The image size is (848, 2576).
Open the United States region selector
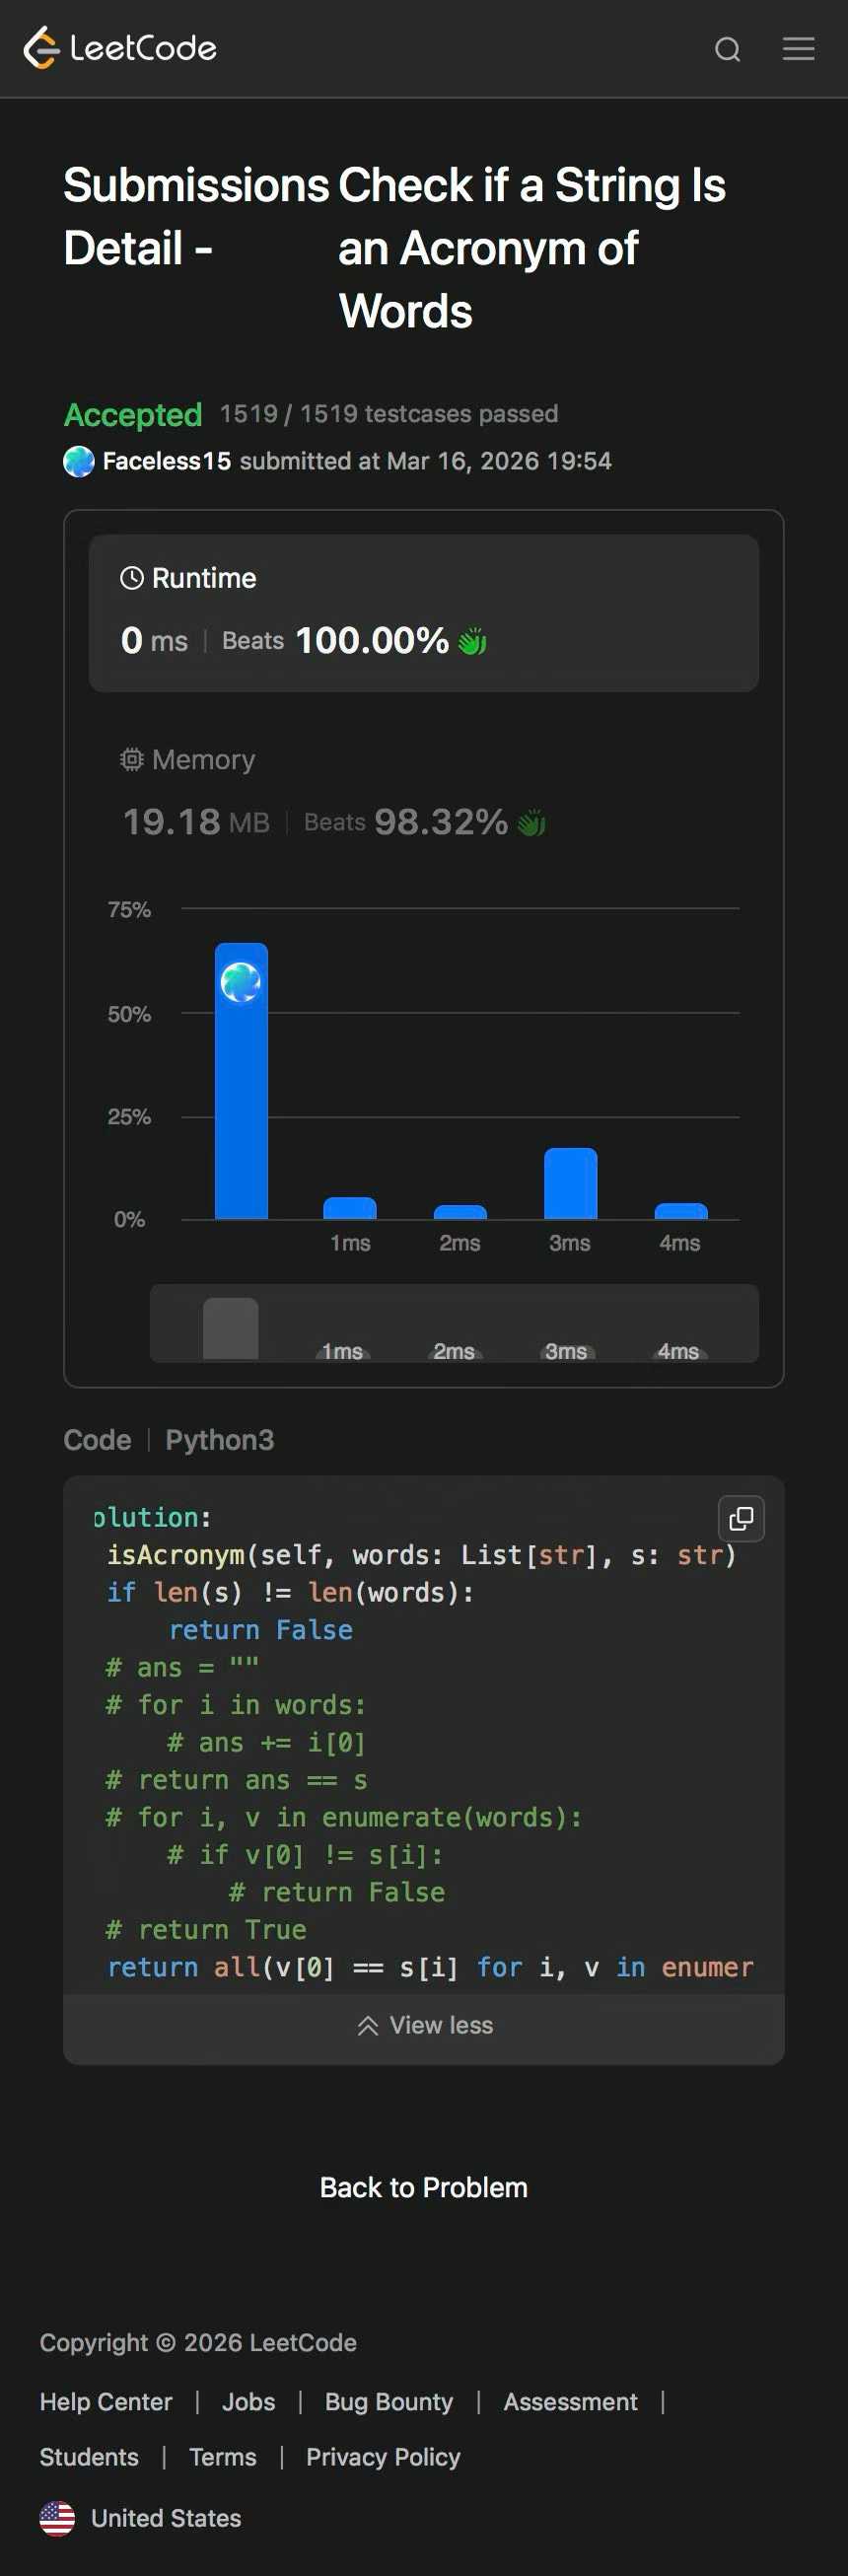point(166,2518)
